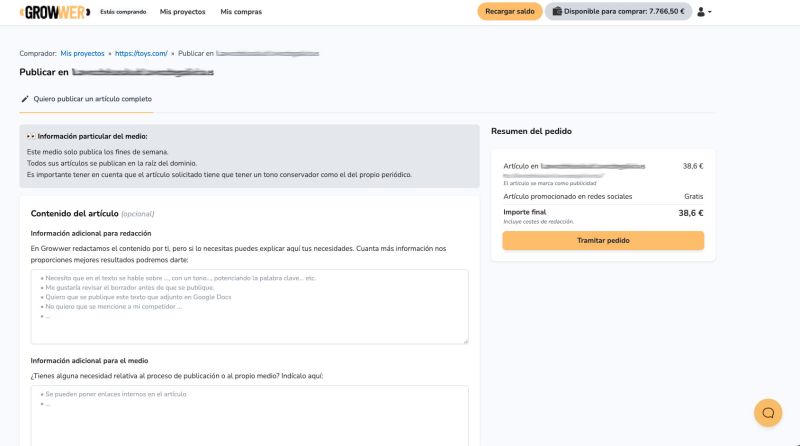Viewport: 800px width, 446px height.
Task: Click the Growwer logo
Action: [x=55, y=12]
